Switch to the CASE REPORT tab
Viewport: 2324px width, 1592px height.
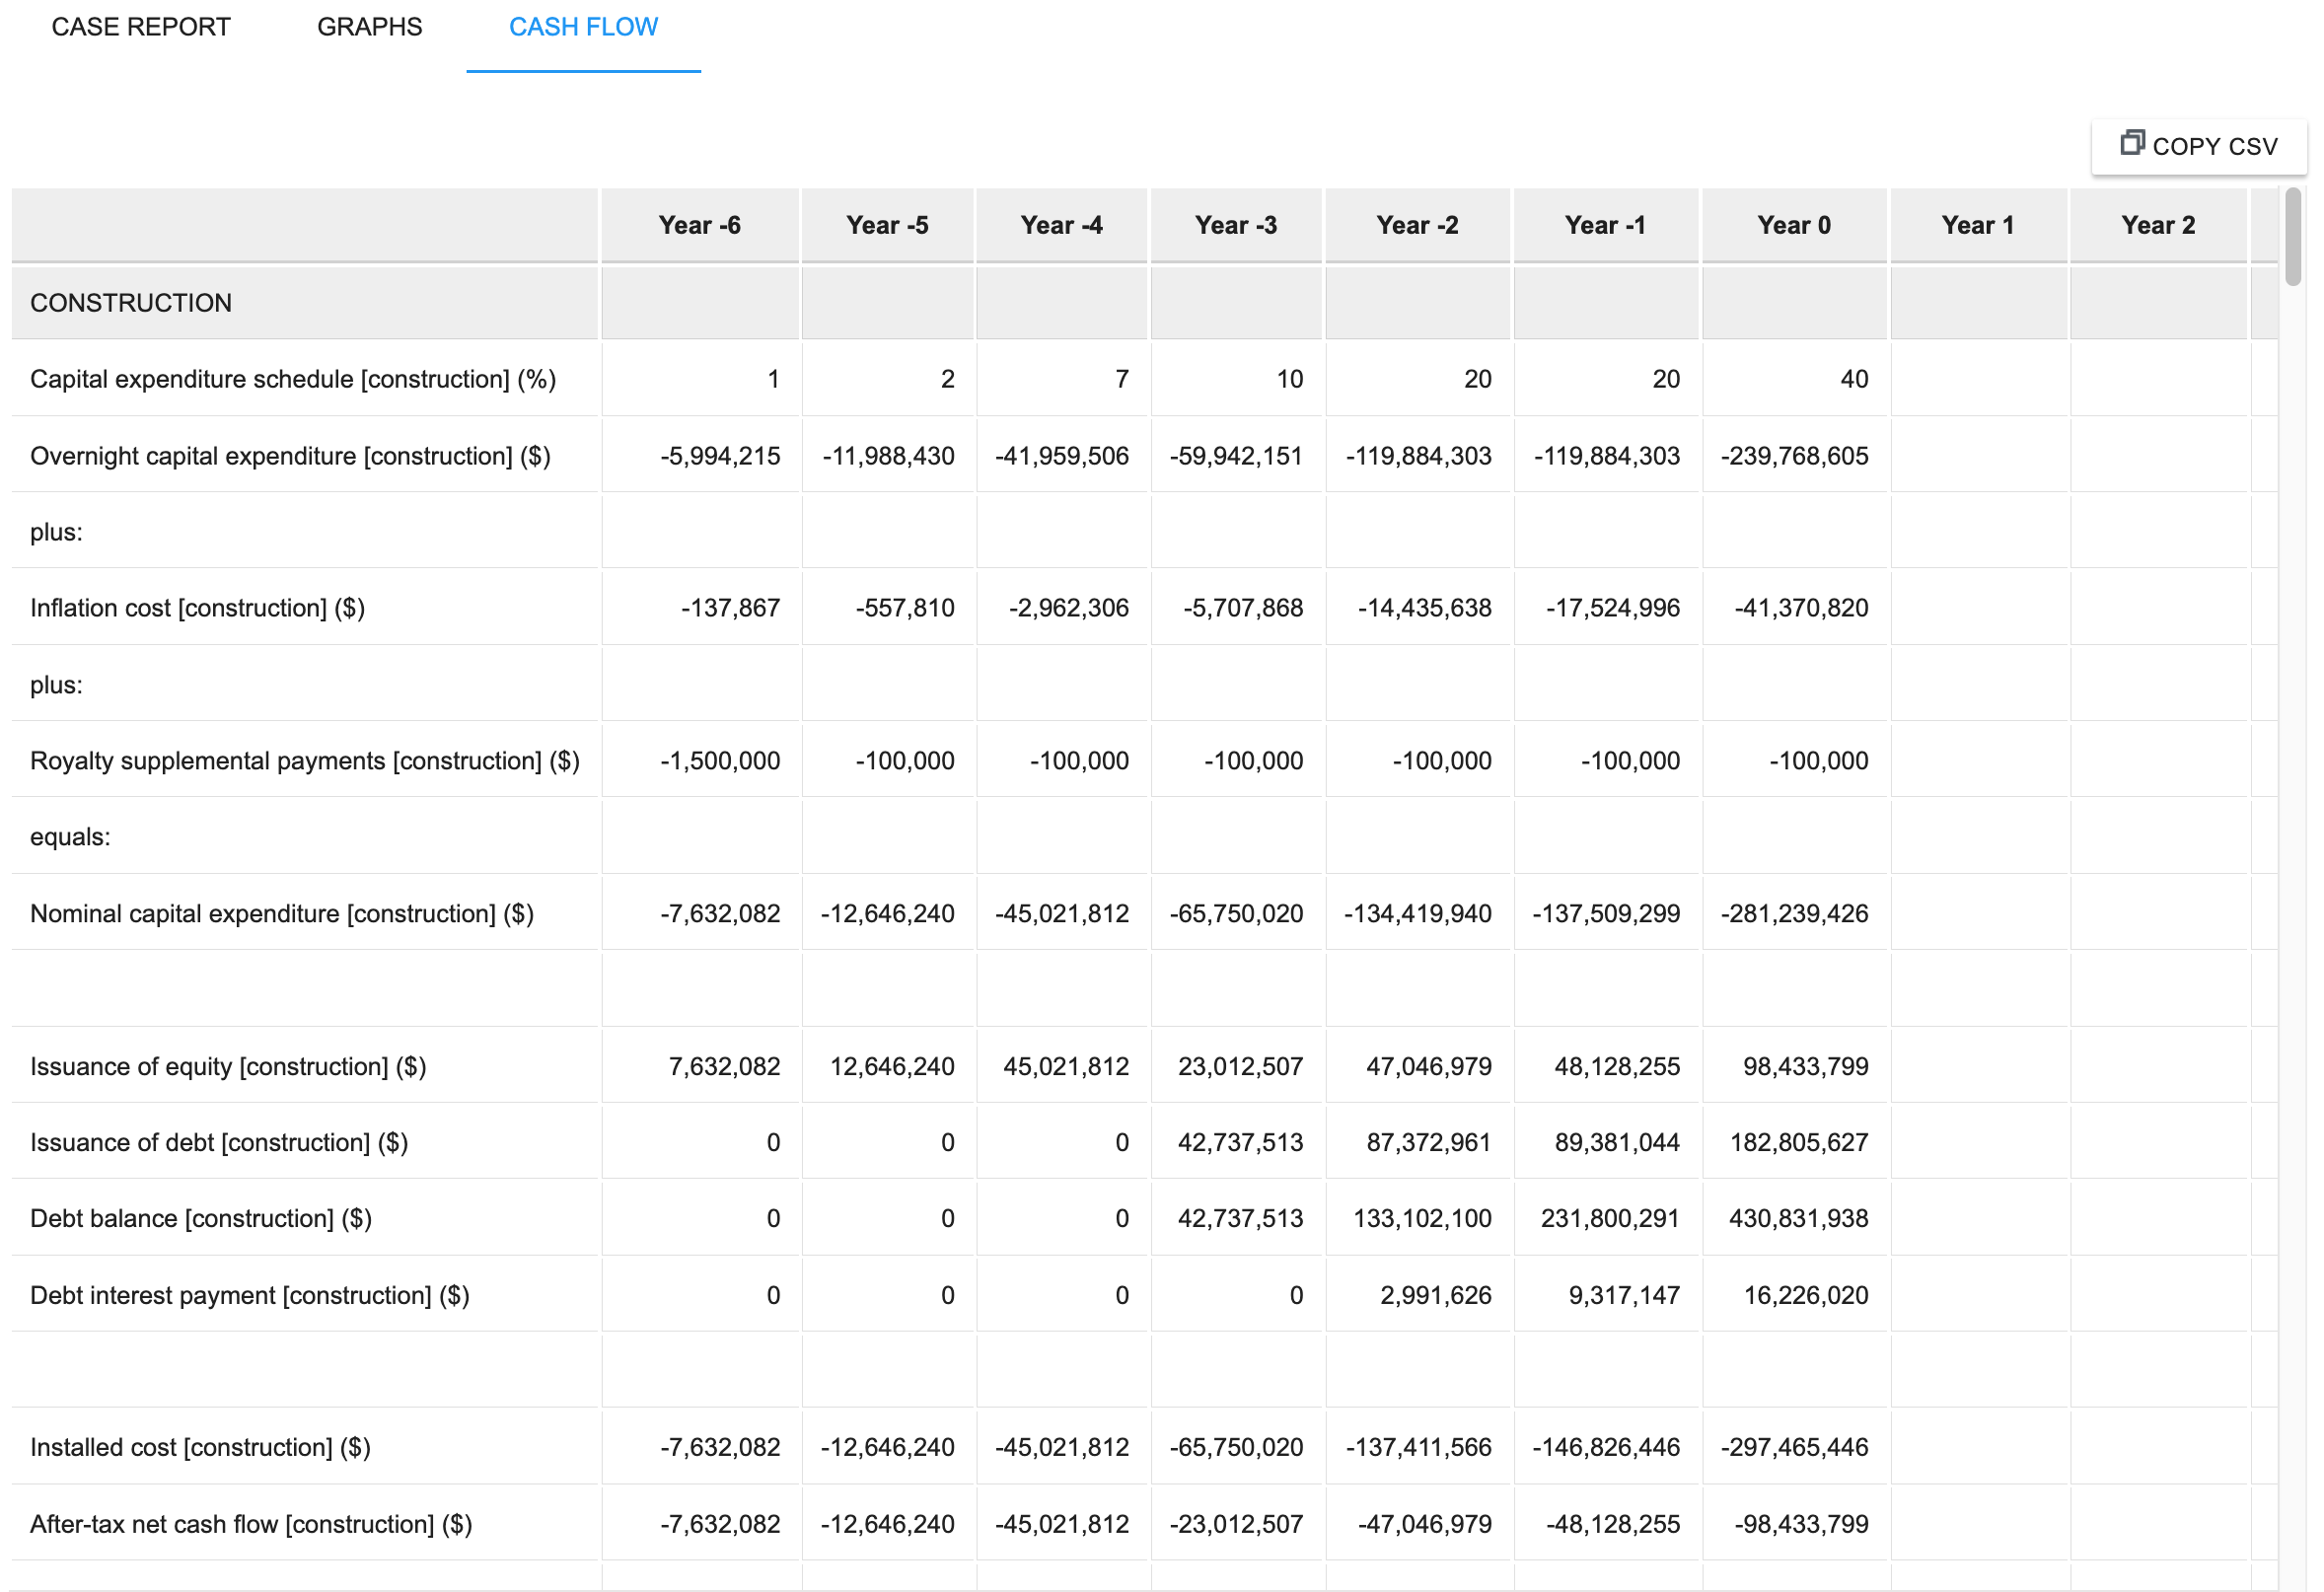(141, 27)
